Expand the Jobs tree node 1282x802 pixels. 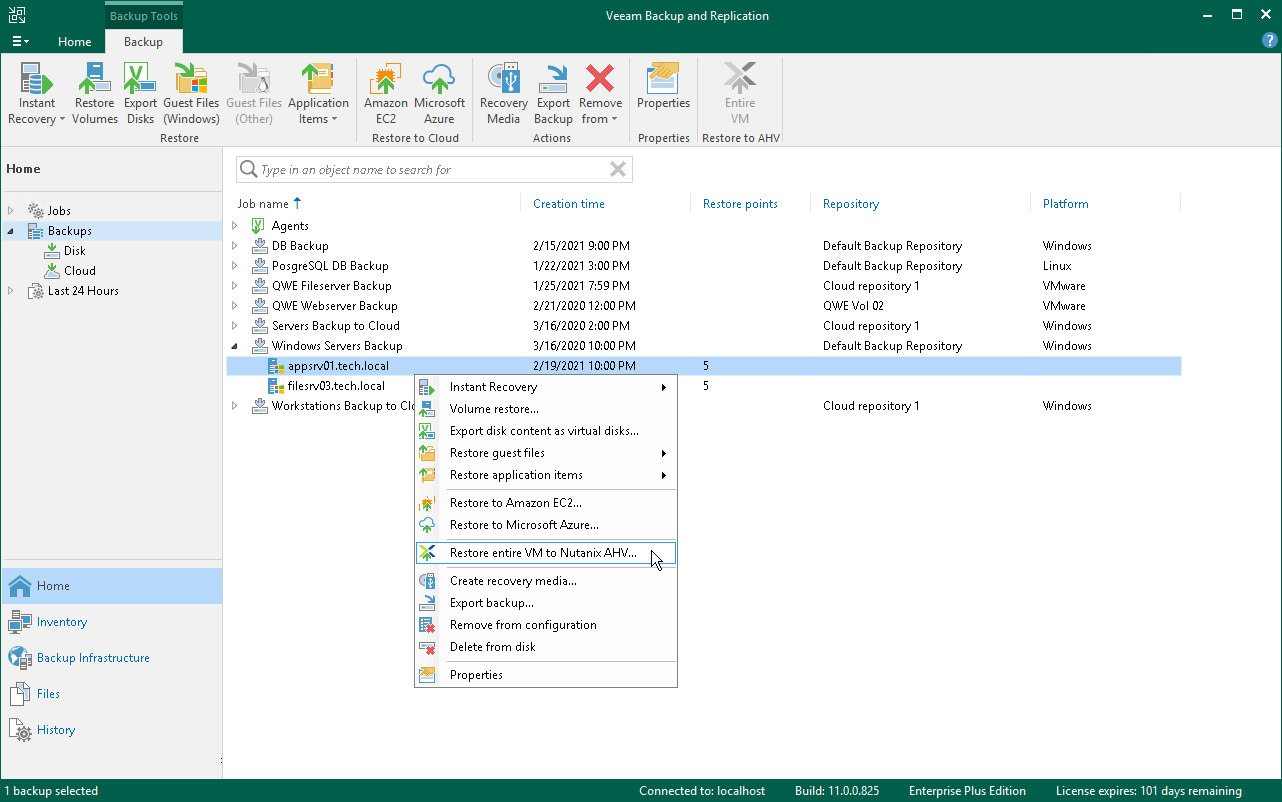coord(12,211)
